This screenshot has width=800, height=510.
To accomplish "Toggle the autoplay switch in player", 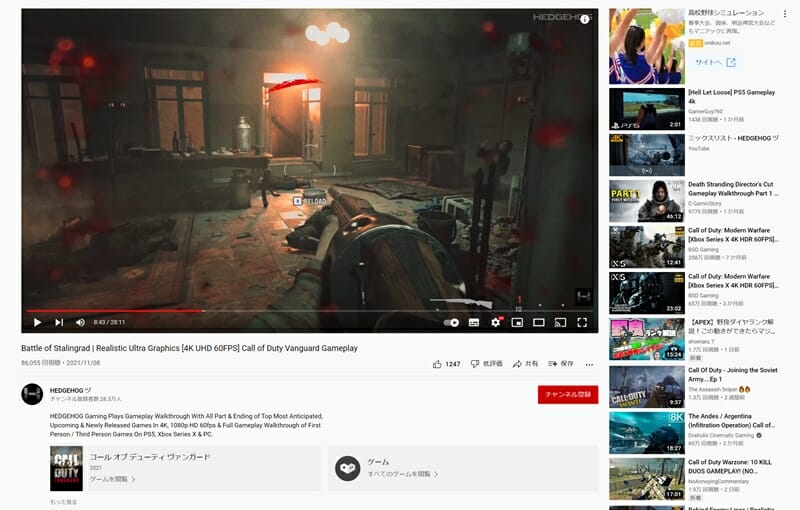I will tap(451, 322).
